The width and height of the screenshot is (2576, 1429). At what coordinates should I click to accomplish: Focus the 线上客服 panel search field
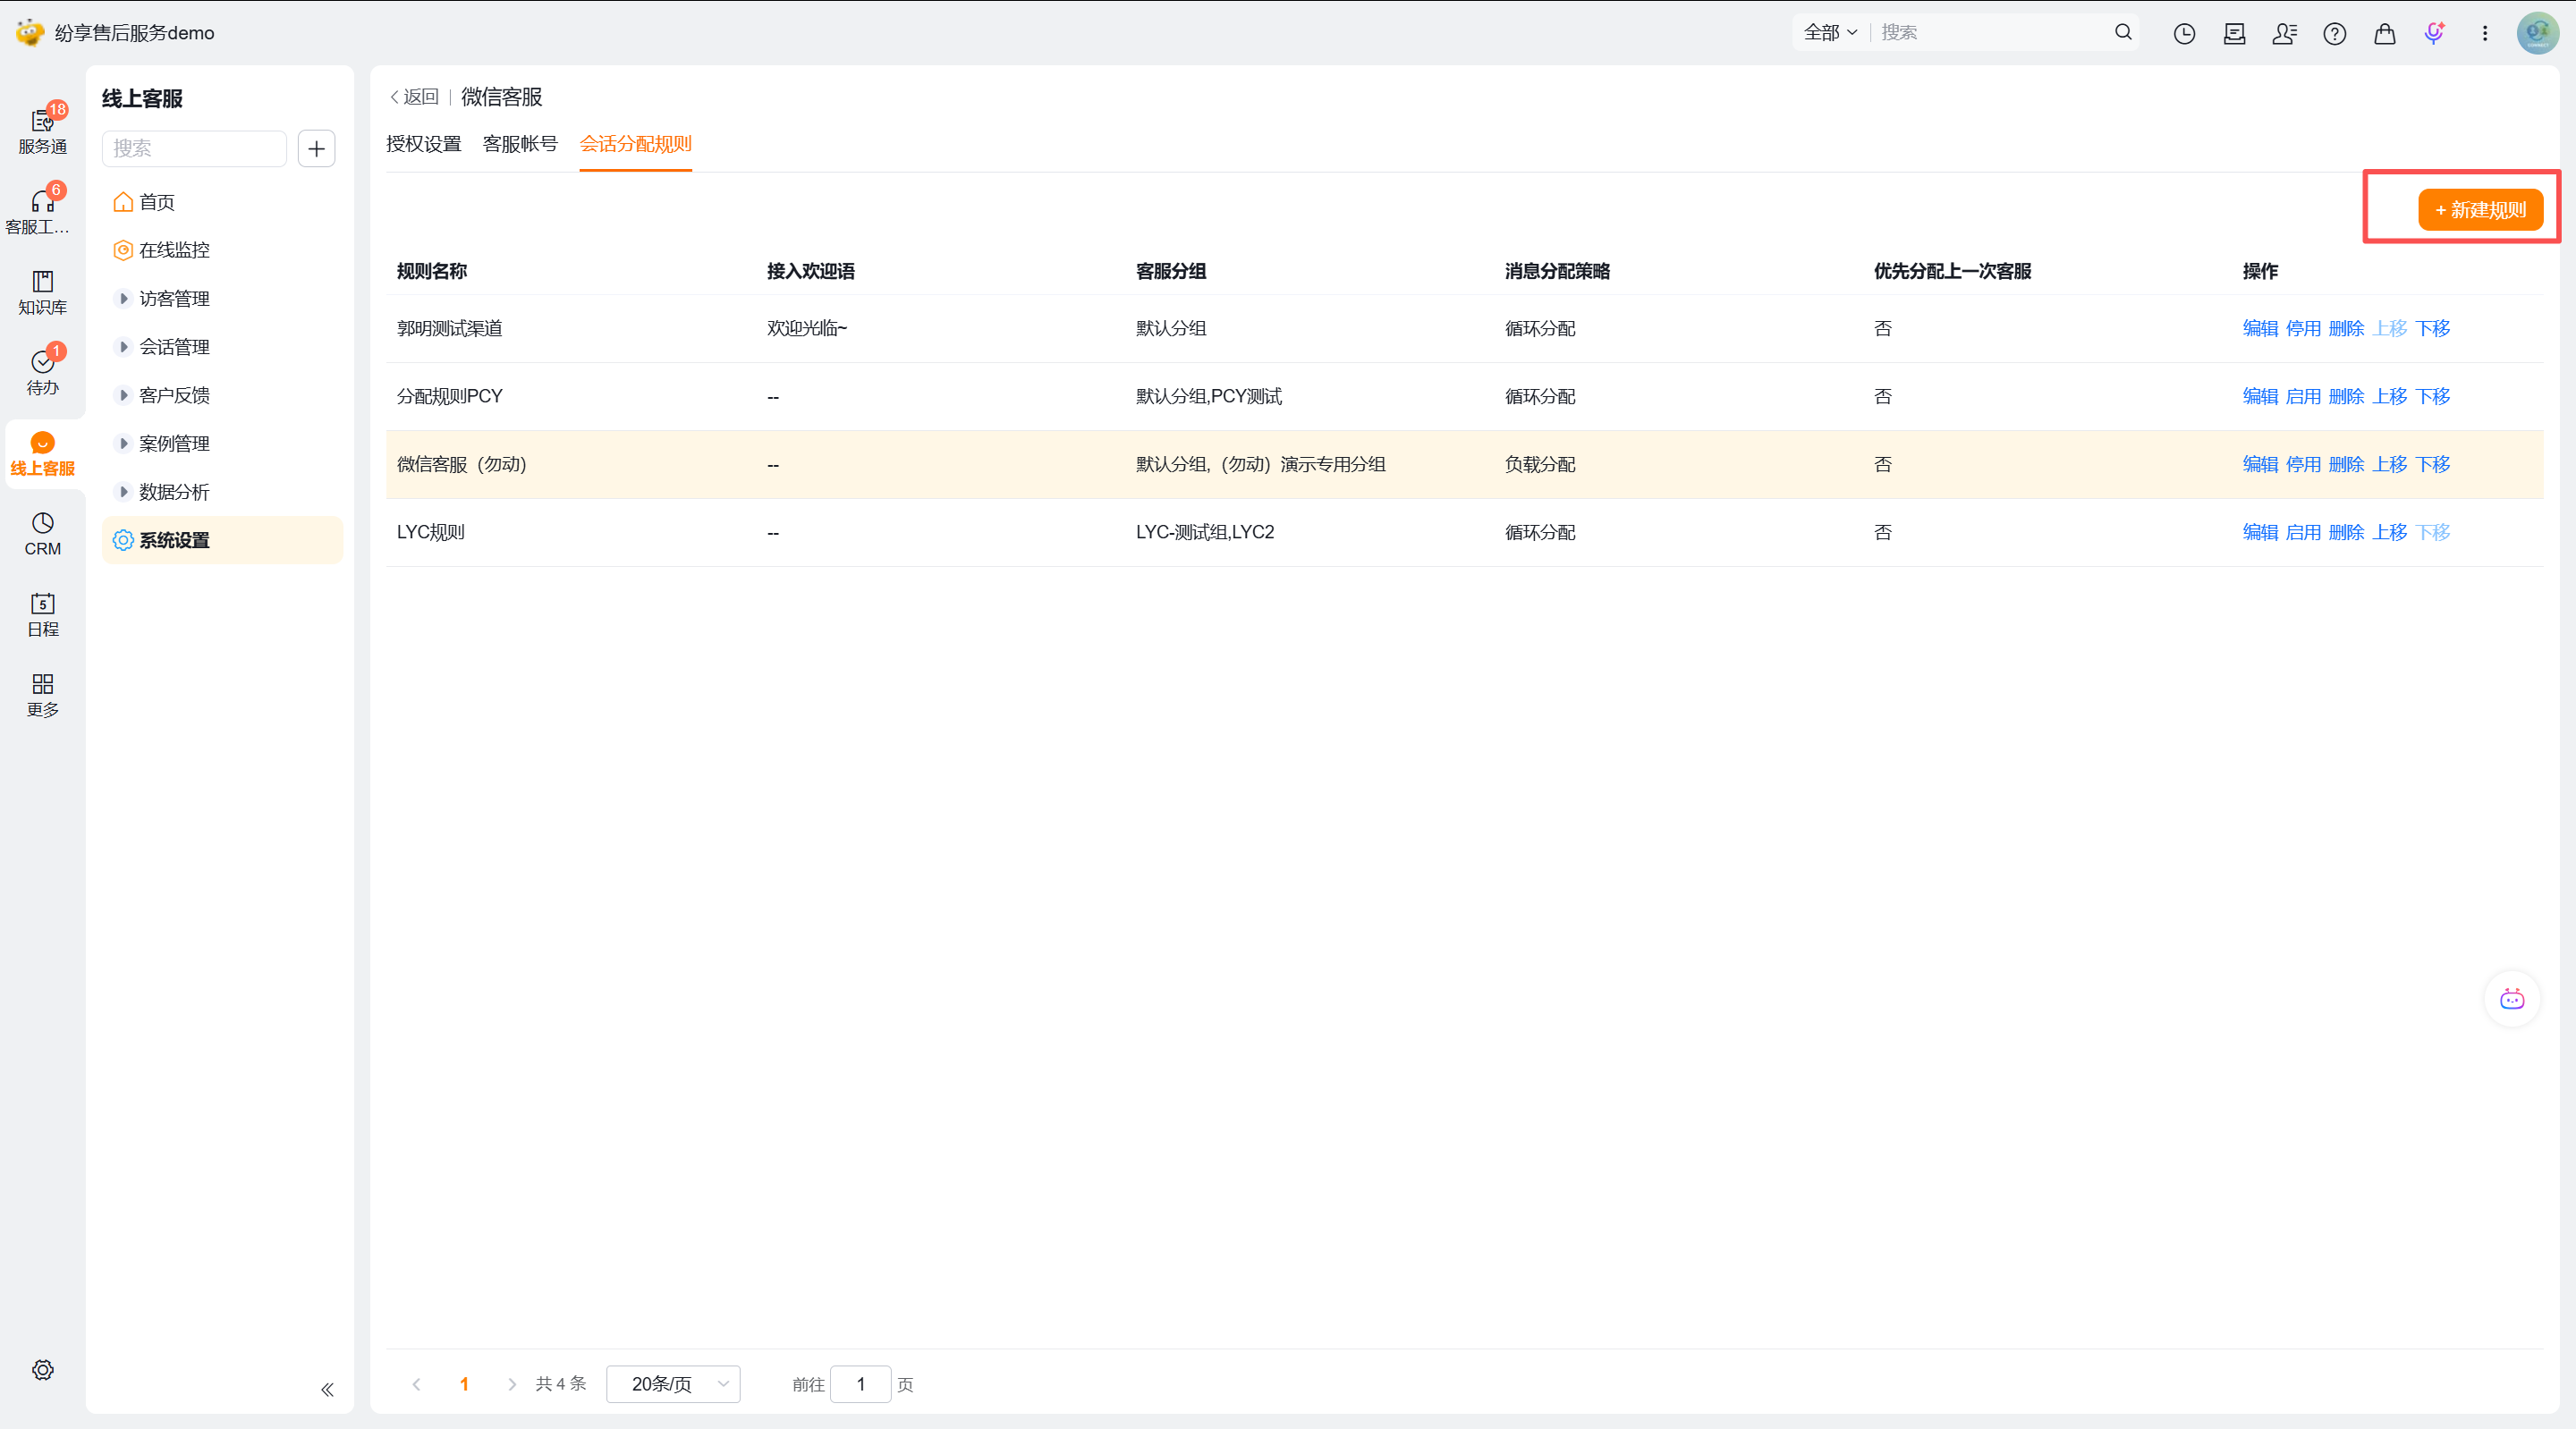[194, 148]
